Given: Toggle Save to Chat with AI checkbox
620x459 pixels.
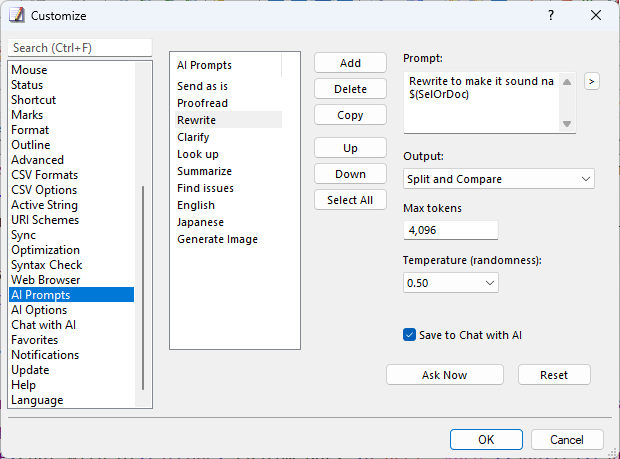Looking at the screenshot, I should [x=409, y=335].
